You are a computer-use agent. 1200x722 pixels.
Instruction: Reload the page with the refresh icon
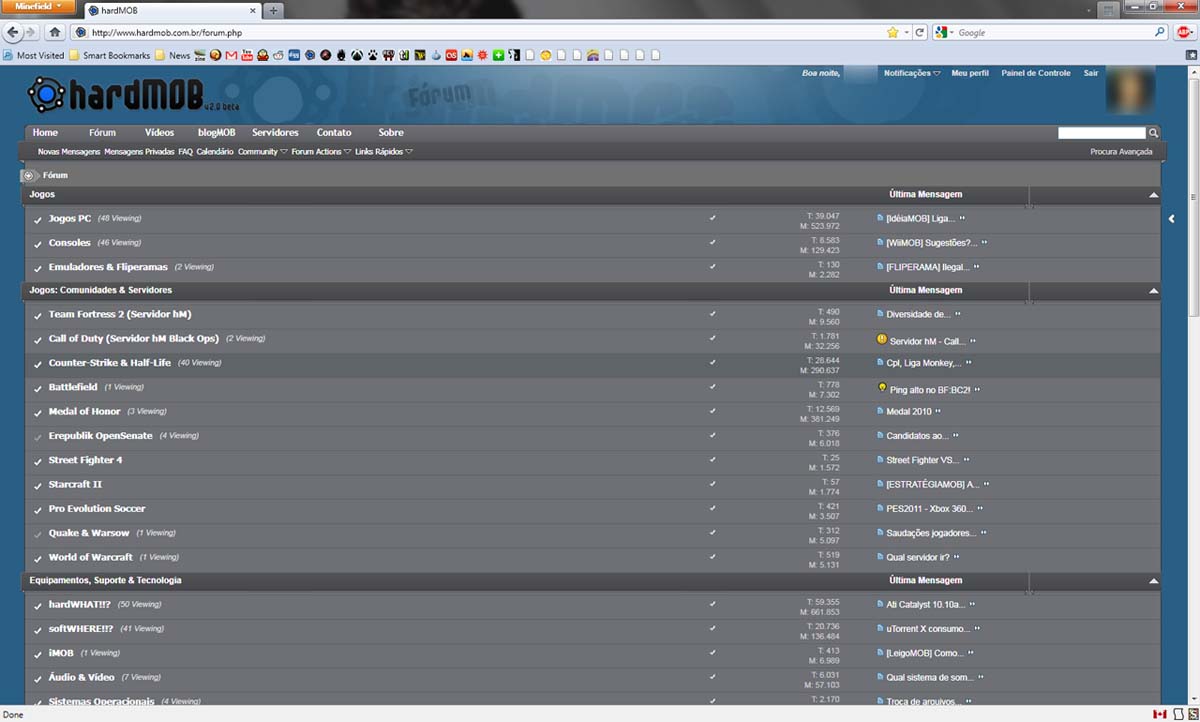click(920, 32)
